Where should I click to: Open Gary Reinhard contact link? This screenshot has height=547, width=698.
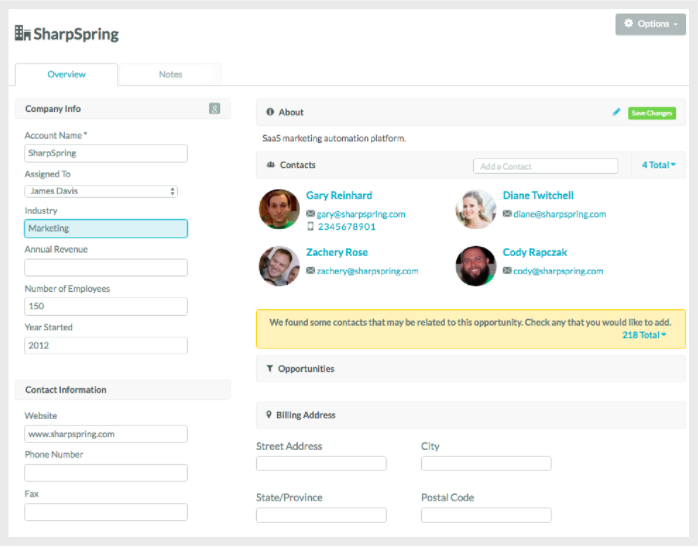pyautogui.click(x=339, y=195)
